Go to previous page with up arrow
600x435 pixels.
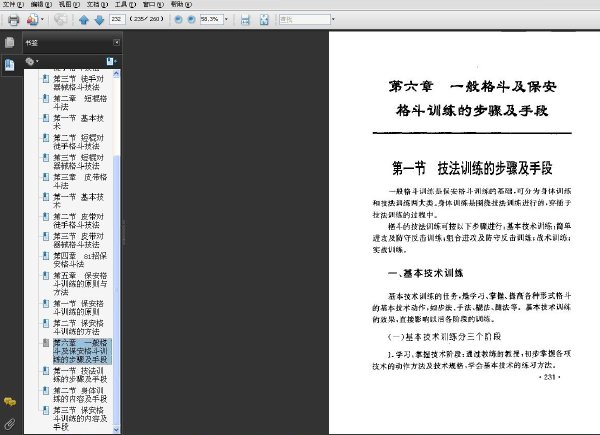(83, 20)
